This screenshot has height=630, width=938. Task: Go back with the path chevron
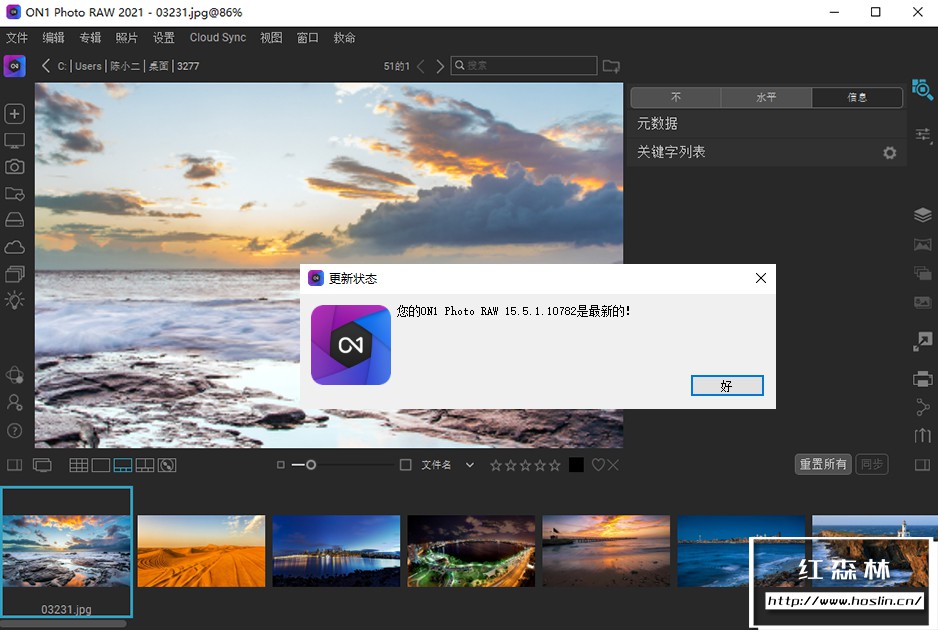46,66
